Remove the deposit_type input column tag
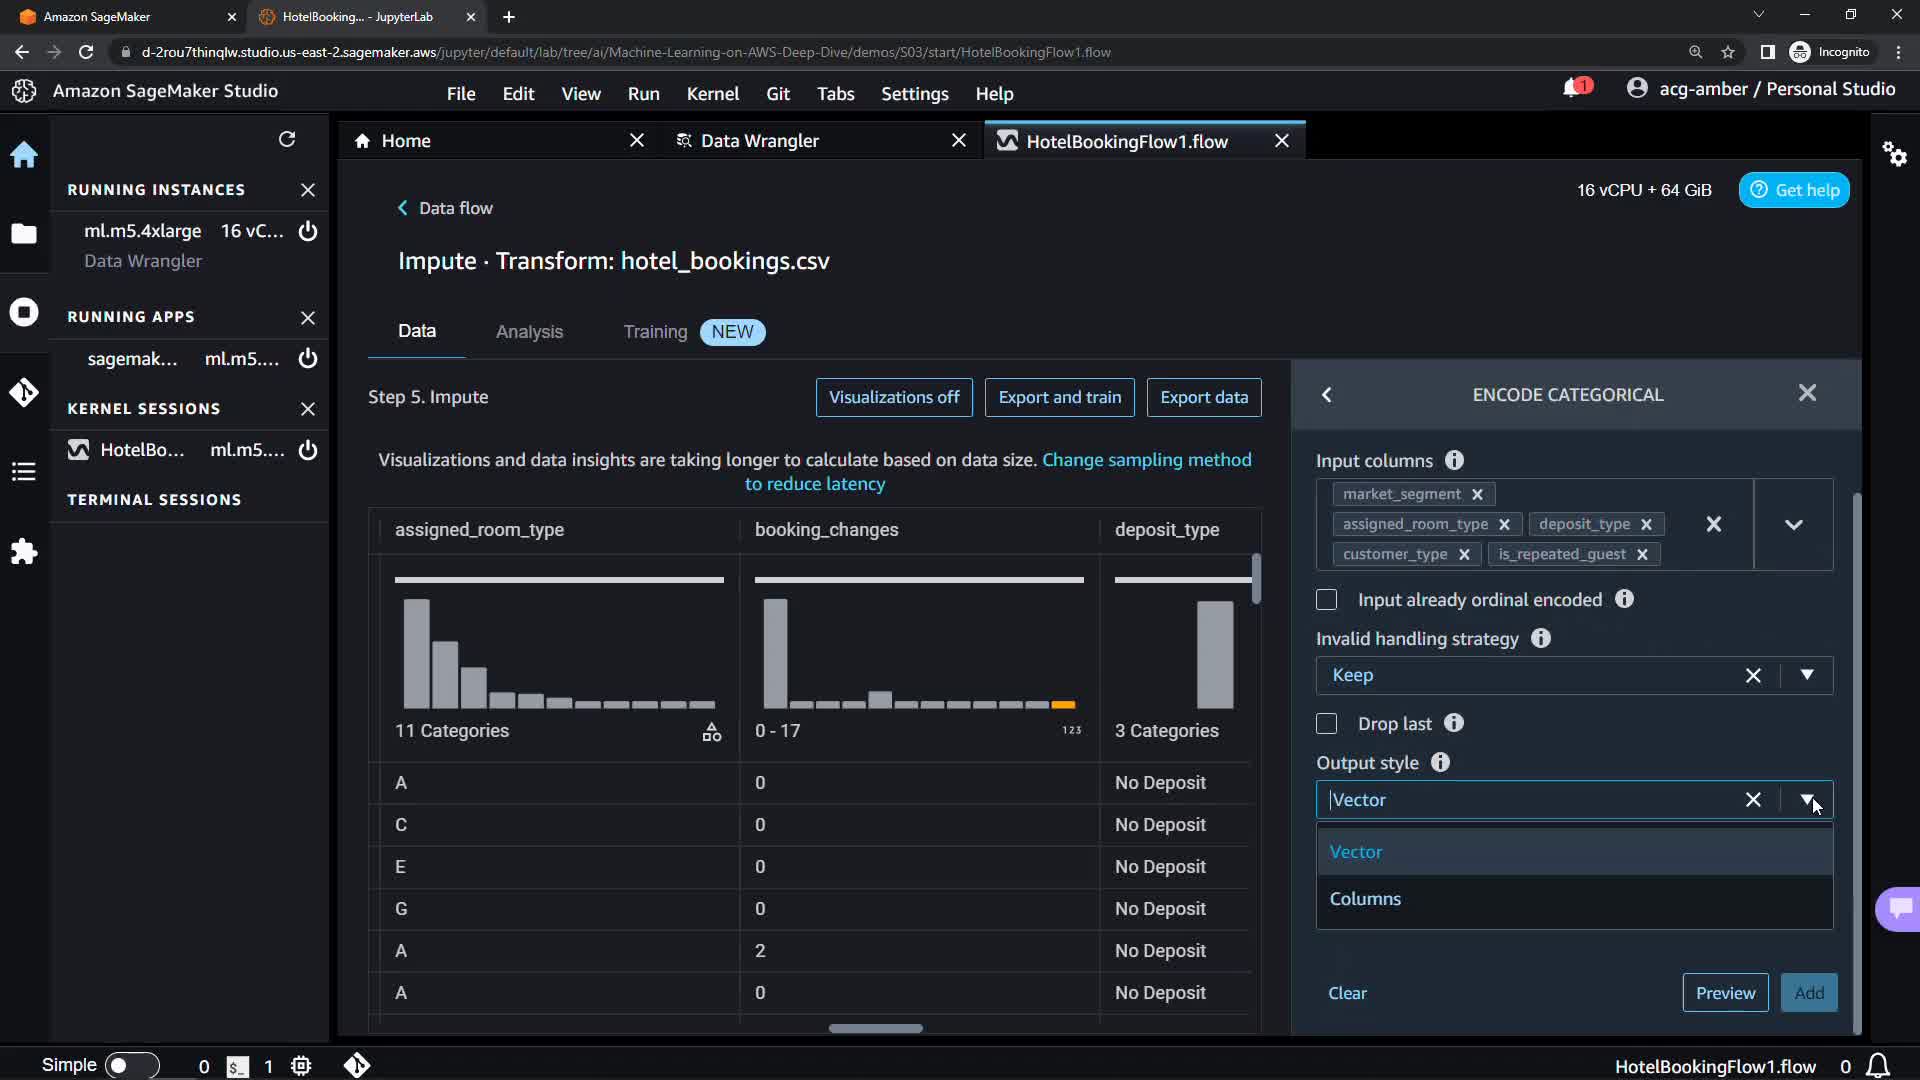Viewport: 1920px width, 1080px height. click(x=1646, y=525)
